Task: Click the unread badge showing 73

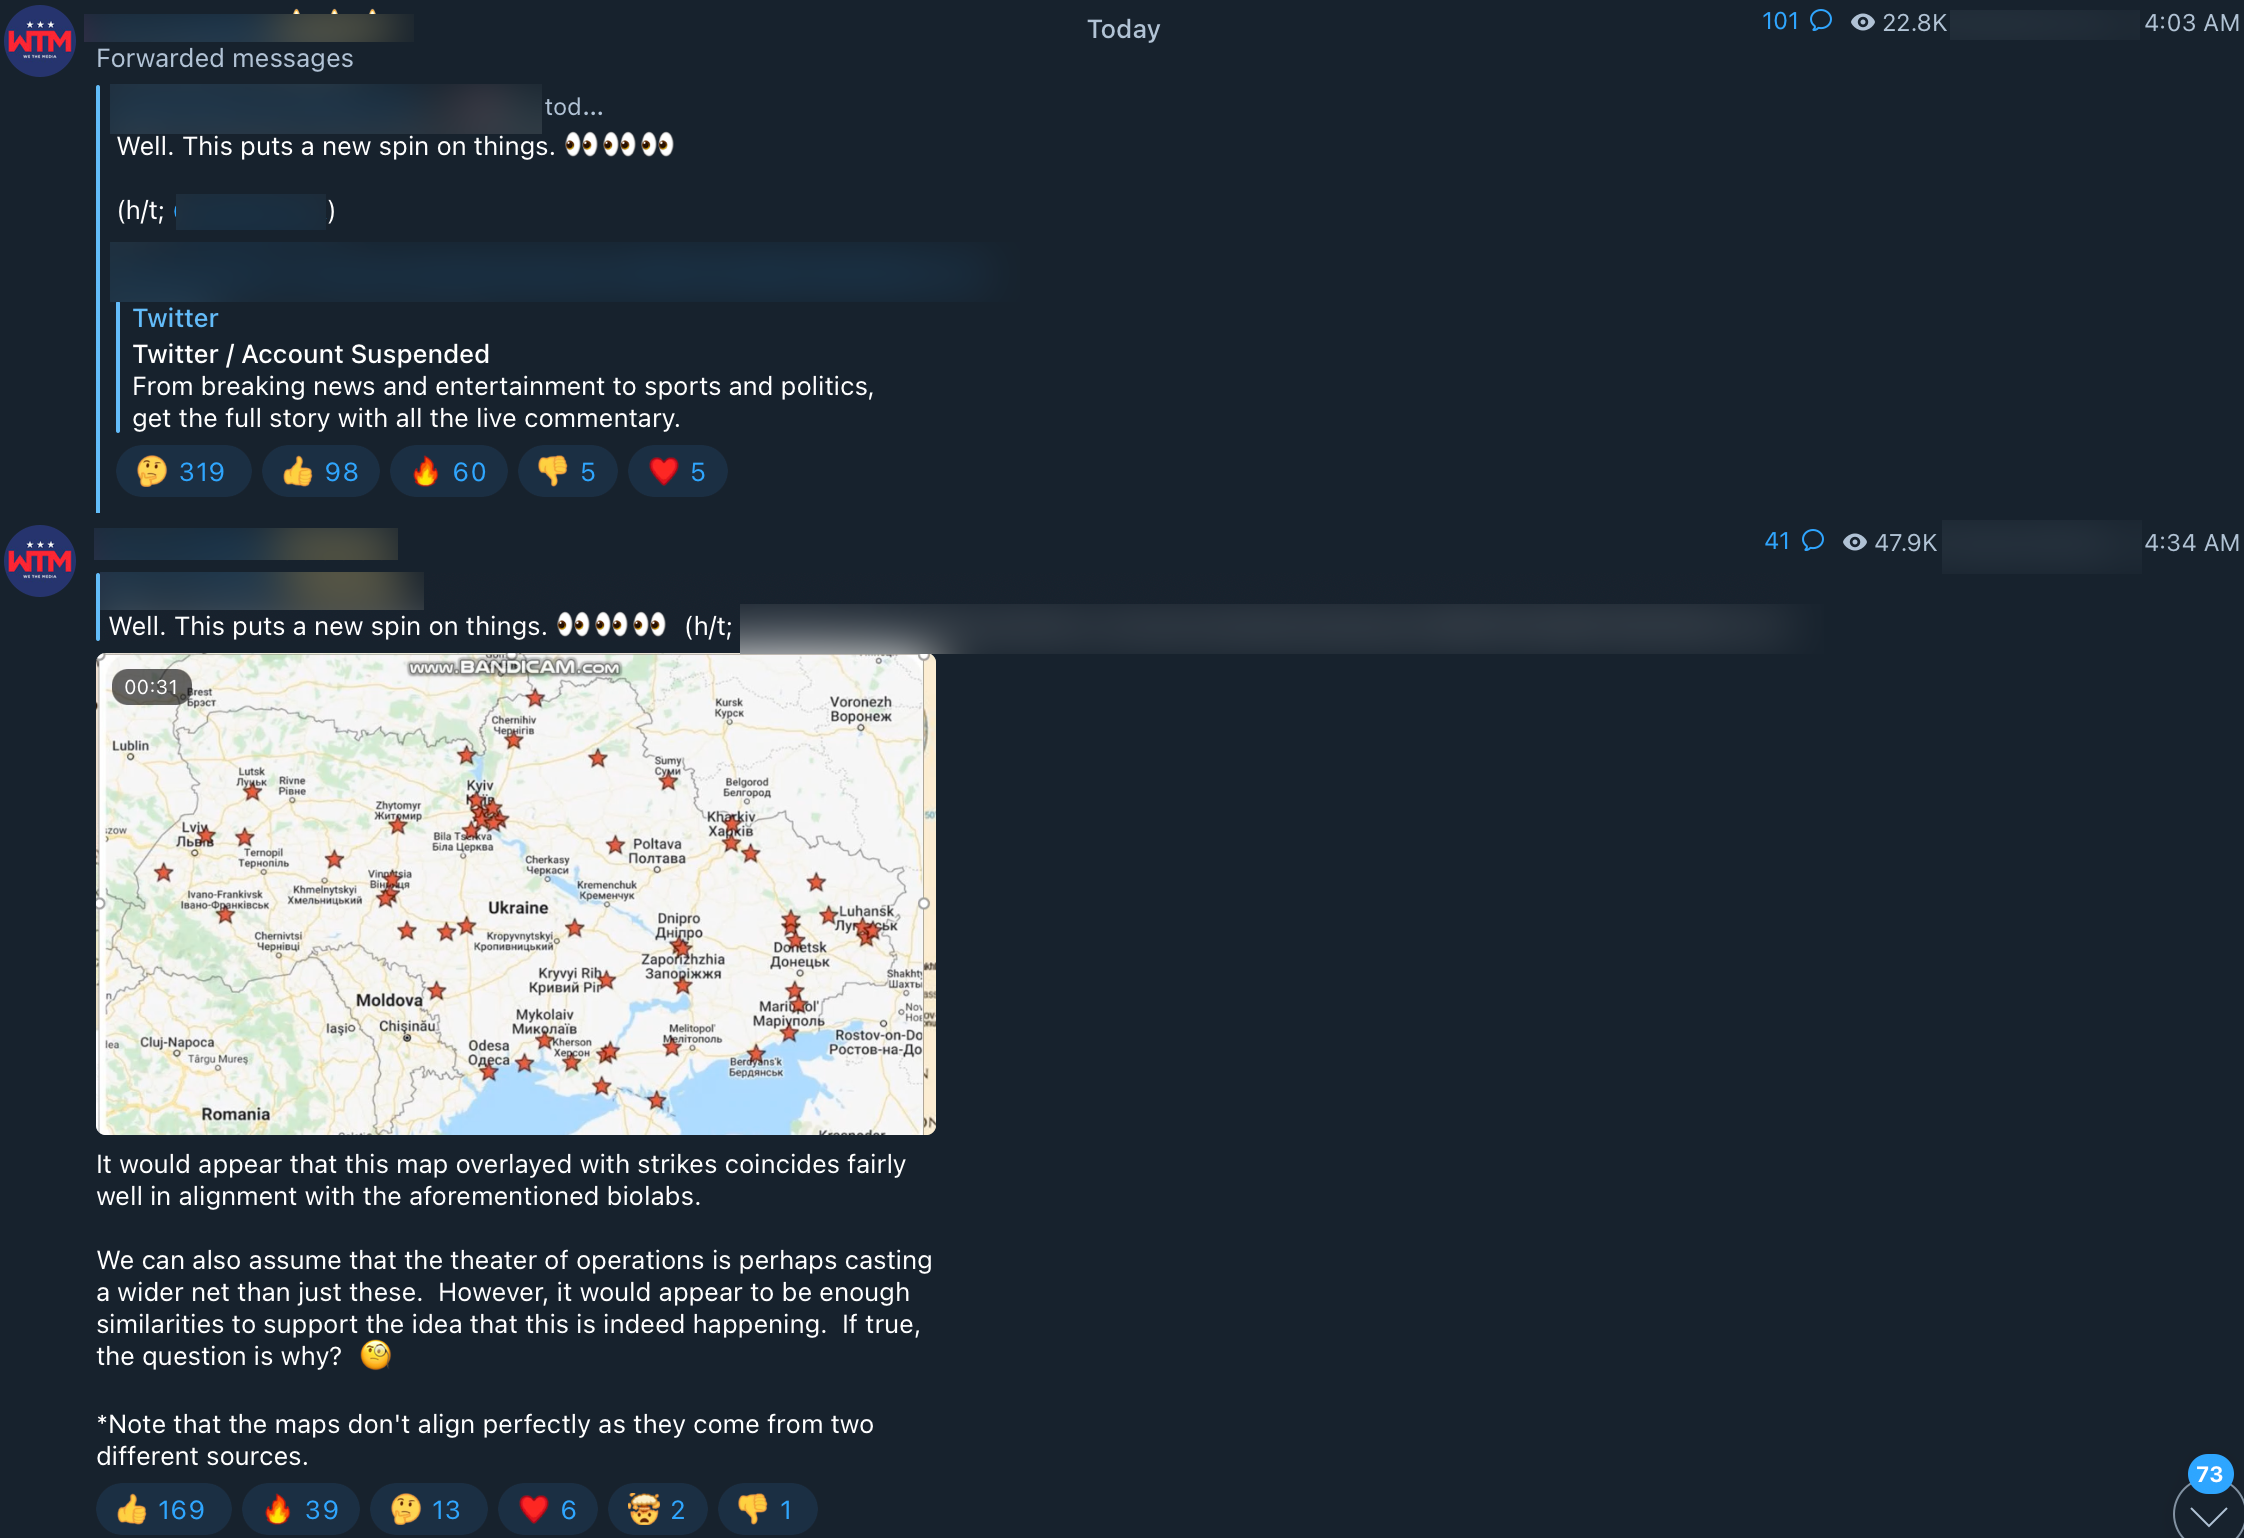Action: [x=2210, y=1474]
